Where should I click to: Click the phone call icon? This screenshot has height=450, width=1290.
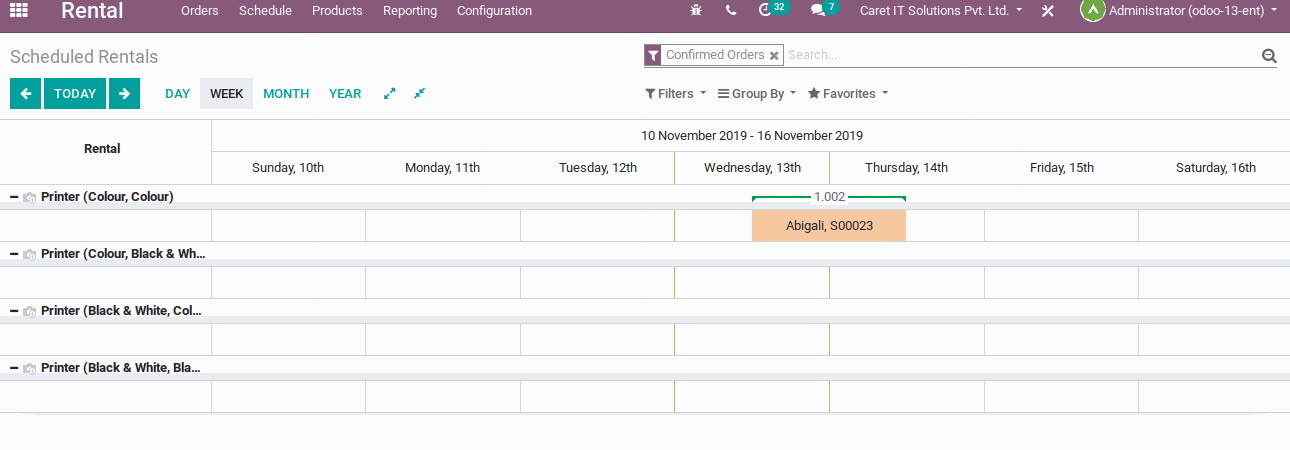(x=731, y=11)
